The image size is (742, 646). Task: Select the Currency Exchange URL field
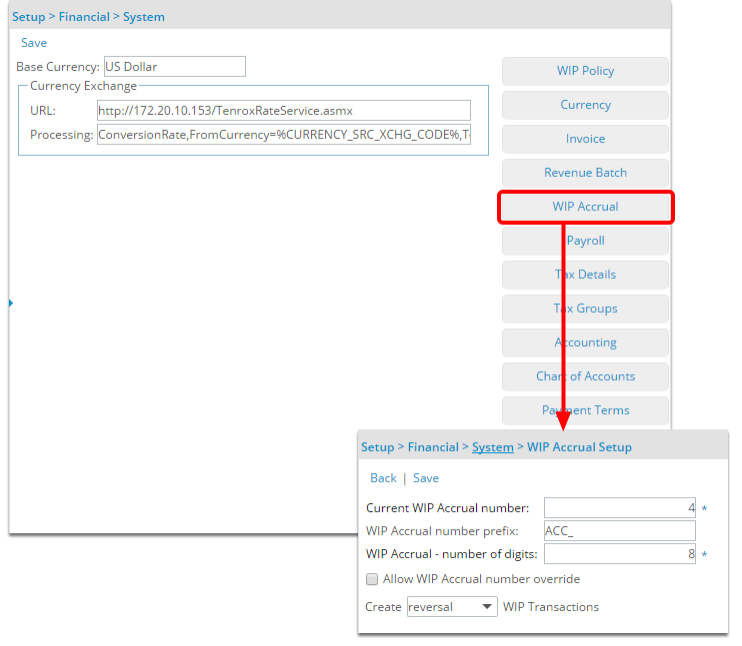[x=283, y=110]
